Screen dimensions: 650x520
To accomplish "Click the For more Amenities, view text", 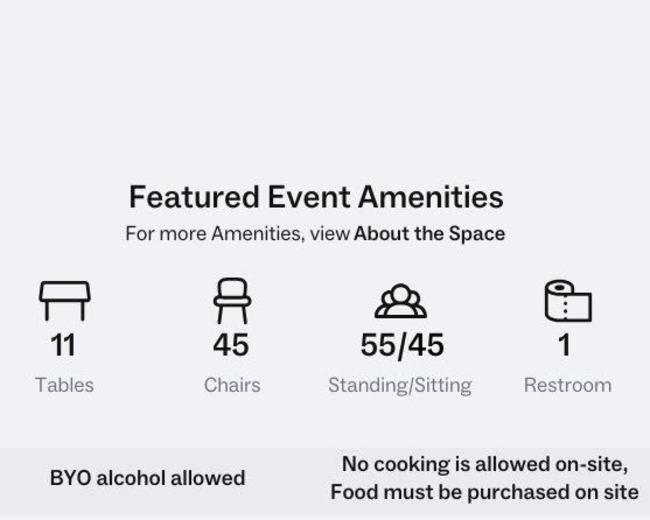I will click(238, 233).
